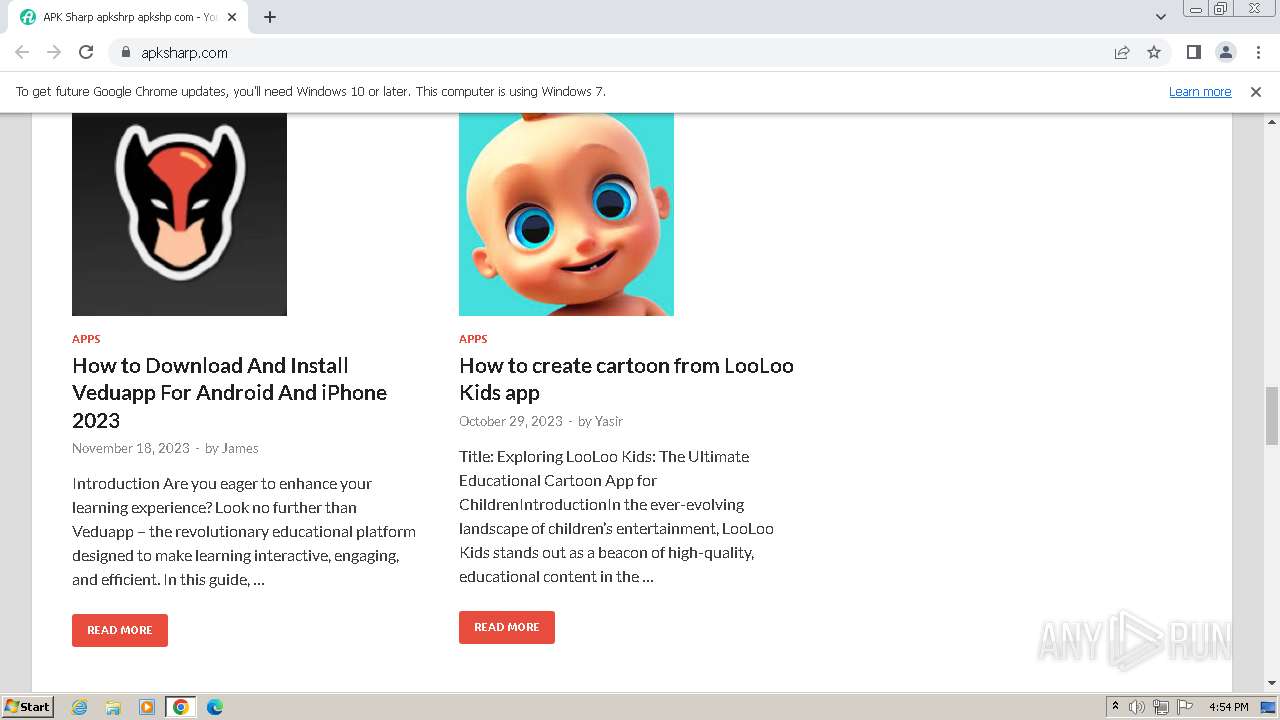The width and height of the screenshot is (1280, 720).
Task: Click the page vertical scrollbar thumb
Action: click(x=1272, y=415)
